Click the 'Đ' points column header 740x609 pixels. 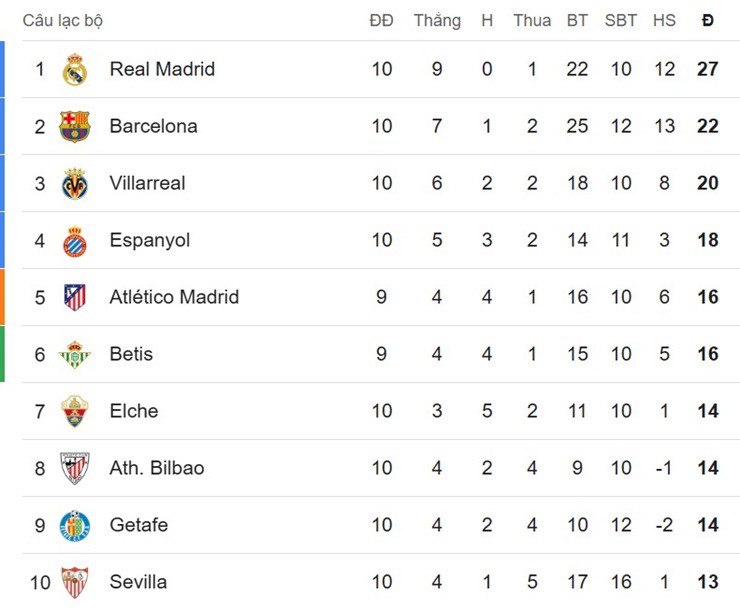click(x=708, y=20)
